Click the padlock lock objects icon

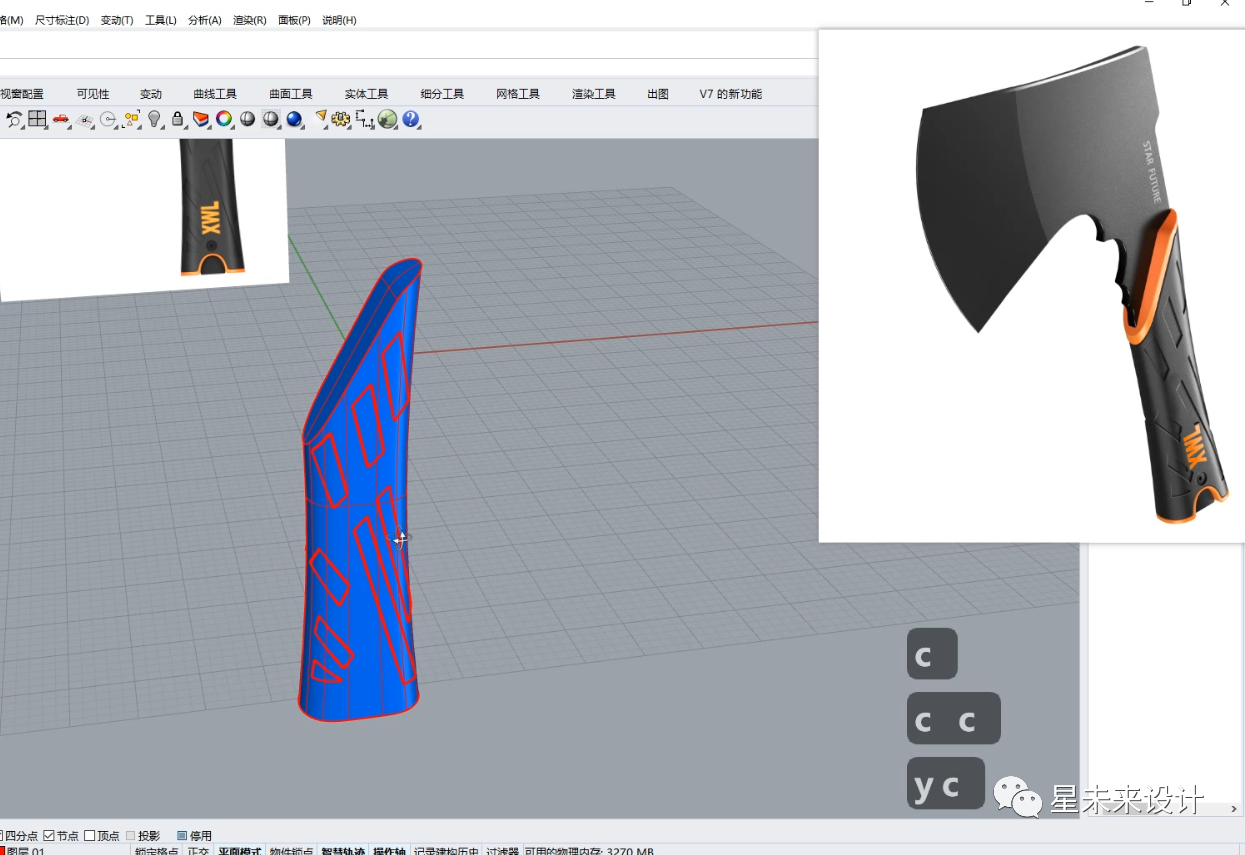(177, 119)
